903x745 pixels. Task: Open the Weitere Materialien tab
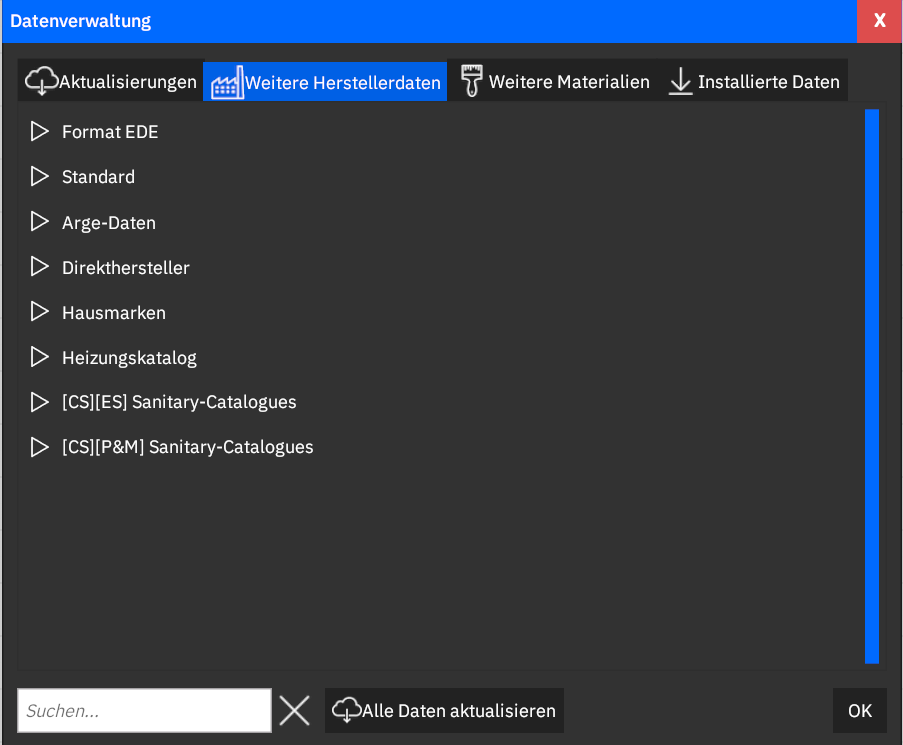click(x=555, y=81)
